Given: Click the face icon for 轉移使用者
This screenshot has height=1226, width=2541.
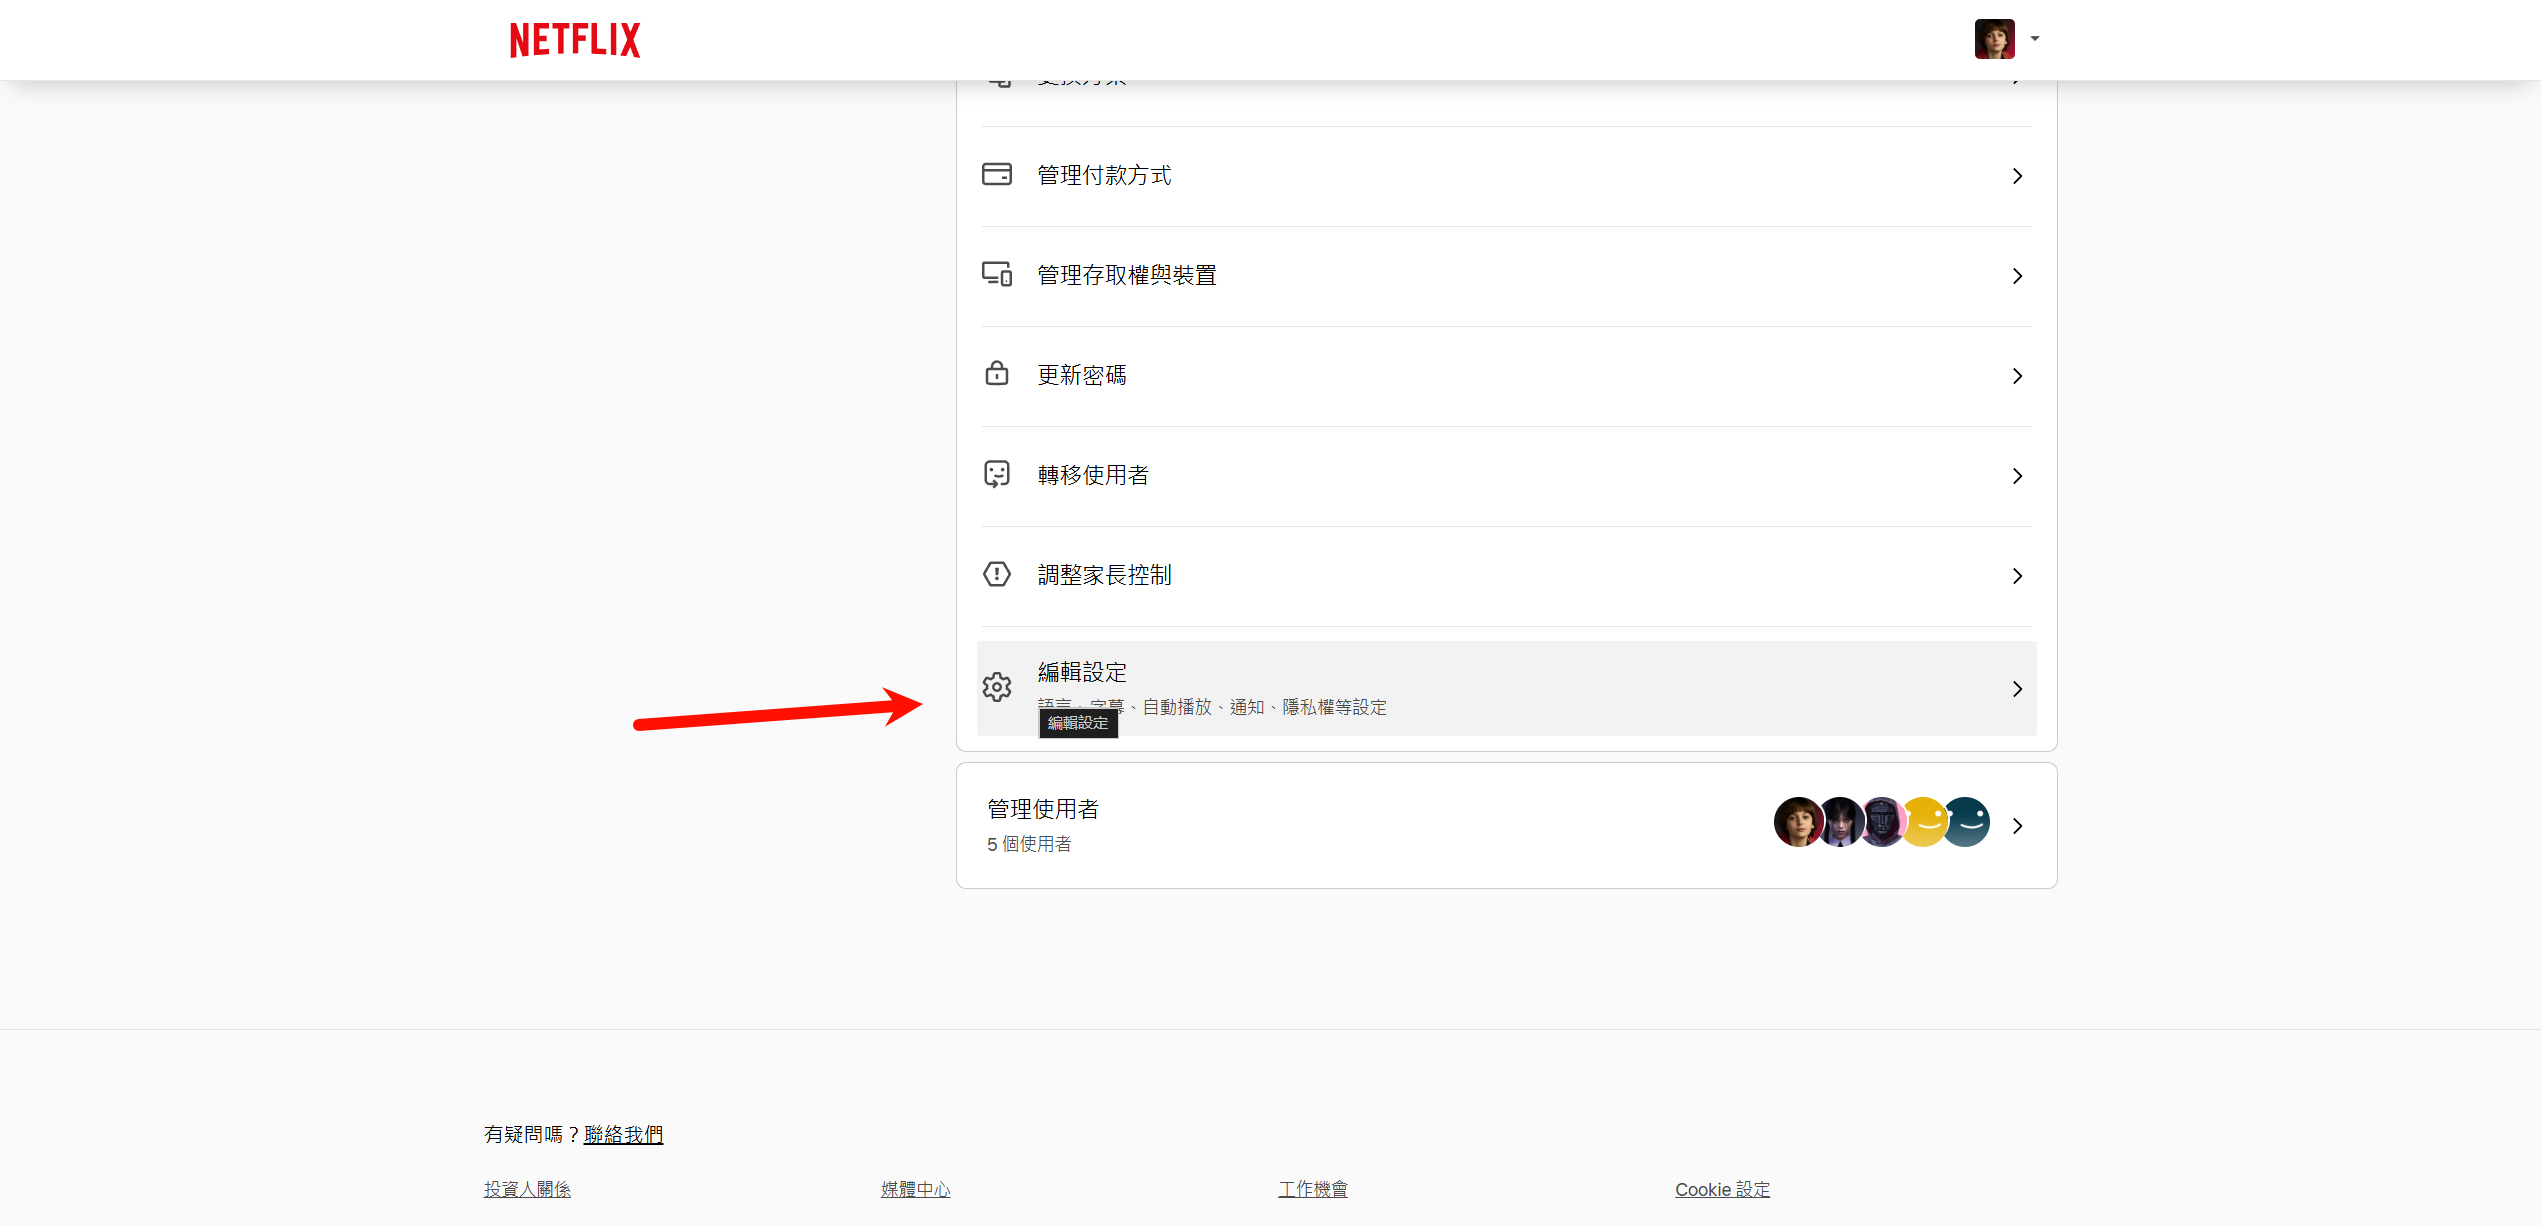Looking at the screenshot, I should click(x=996, y=475).
